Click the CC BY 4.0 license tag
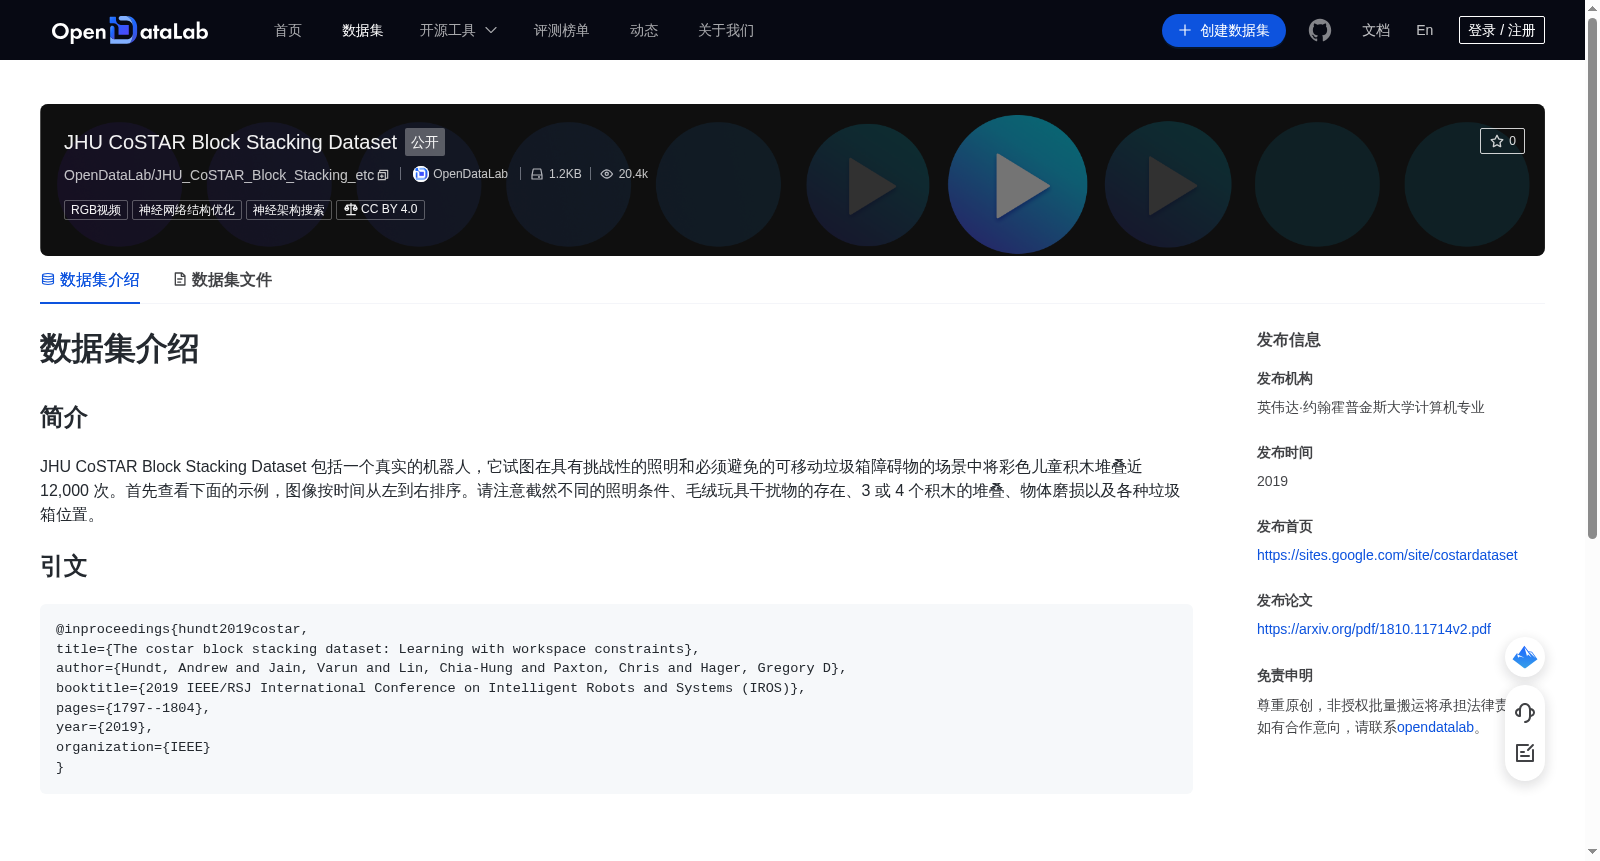This screenshot has width=1600, height=861. [380, 210]
